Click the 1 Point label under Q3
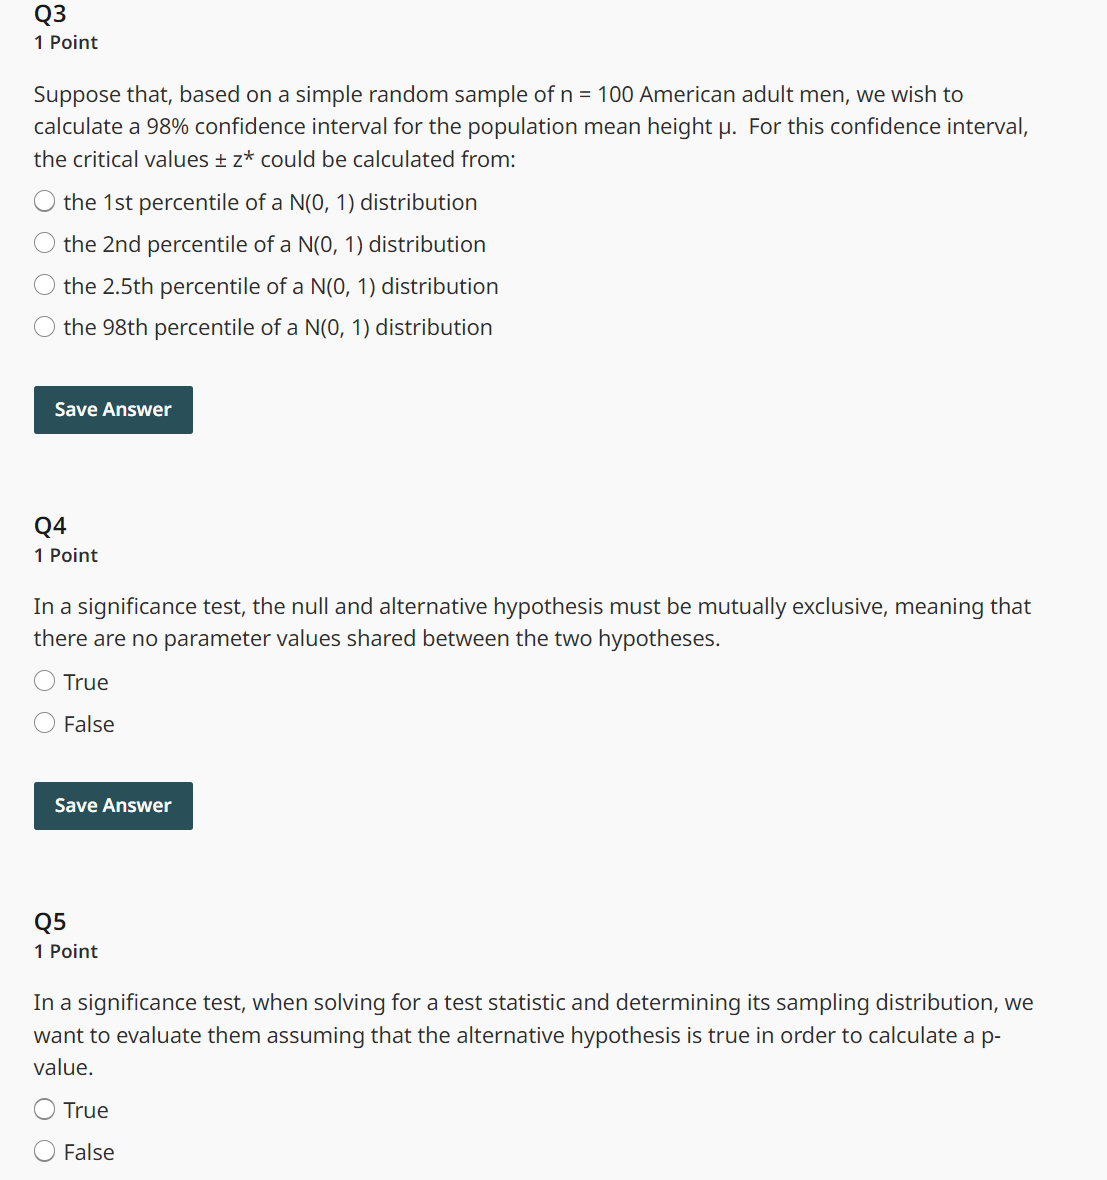This screenshot has width=1107, height=1180. [x=66, y=42]
